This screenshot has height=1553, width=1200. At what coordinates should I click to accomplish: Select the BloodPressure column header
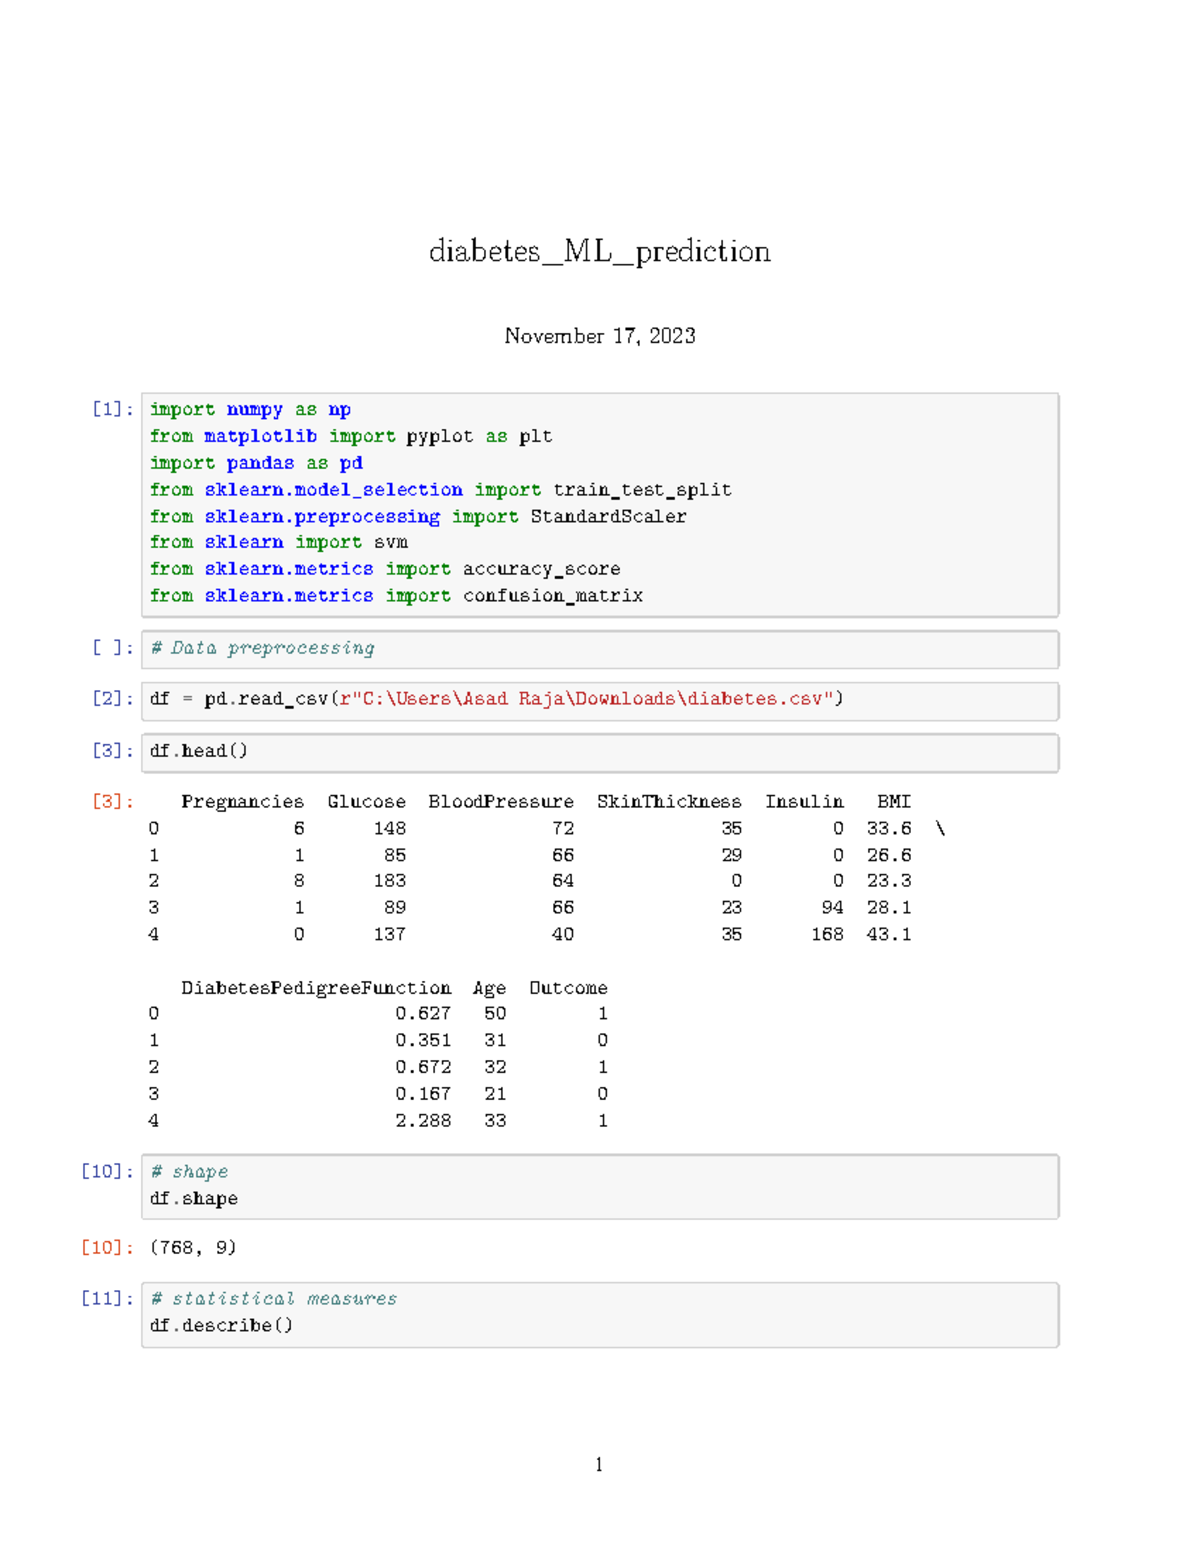(500, 802)
